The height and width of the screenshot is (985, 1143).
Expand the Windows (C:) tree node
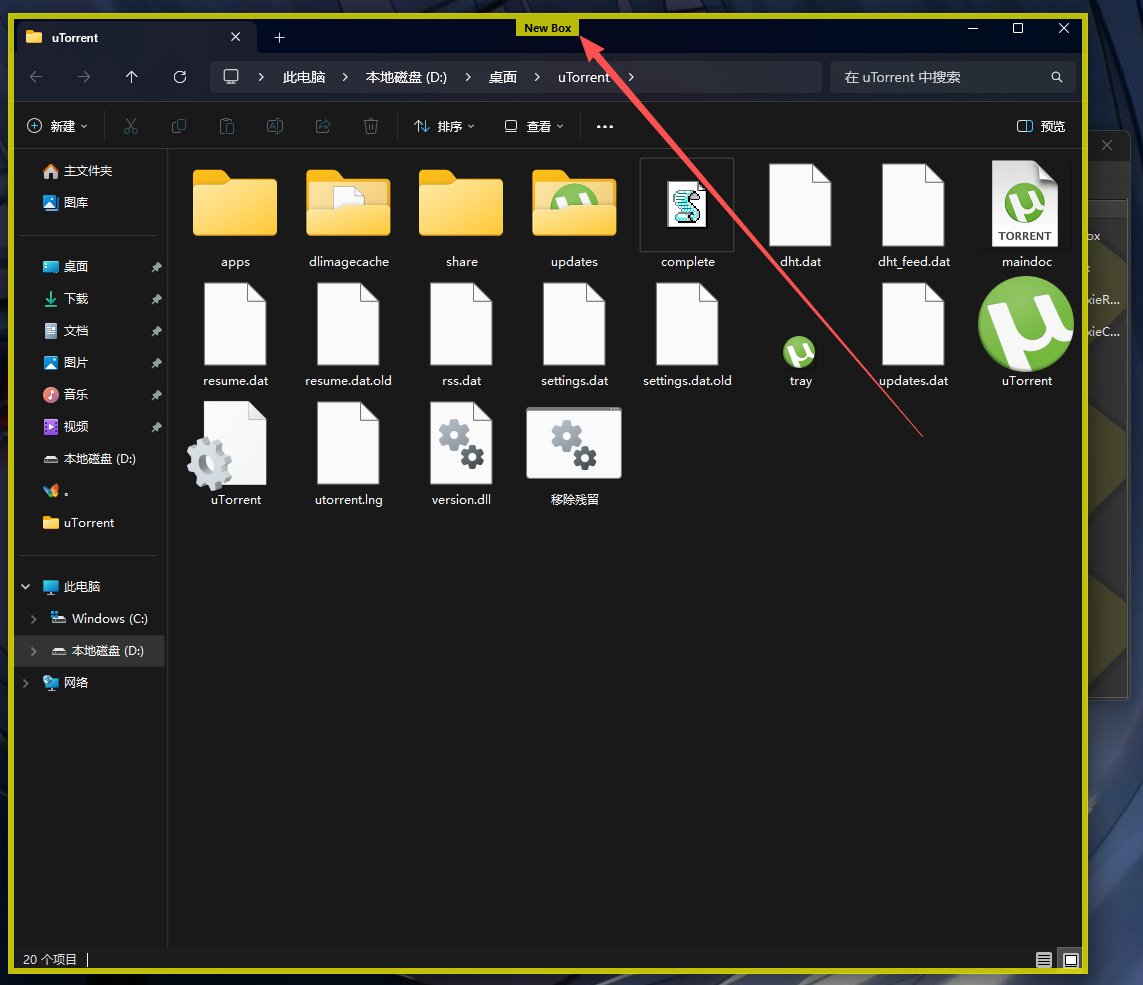tap(34, 618)
